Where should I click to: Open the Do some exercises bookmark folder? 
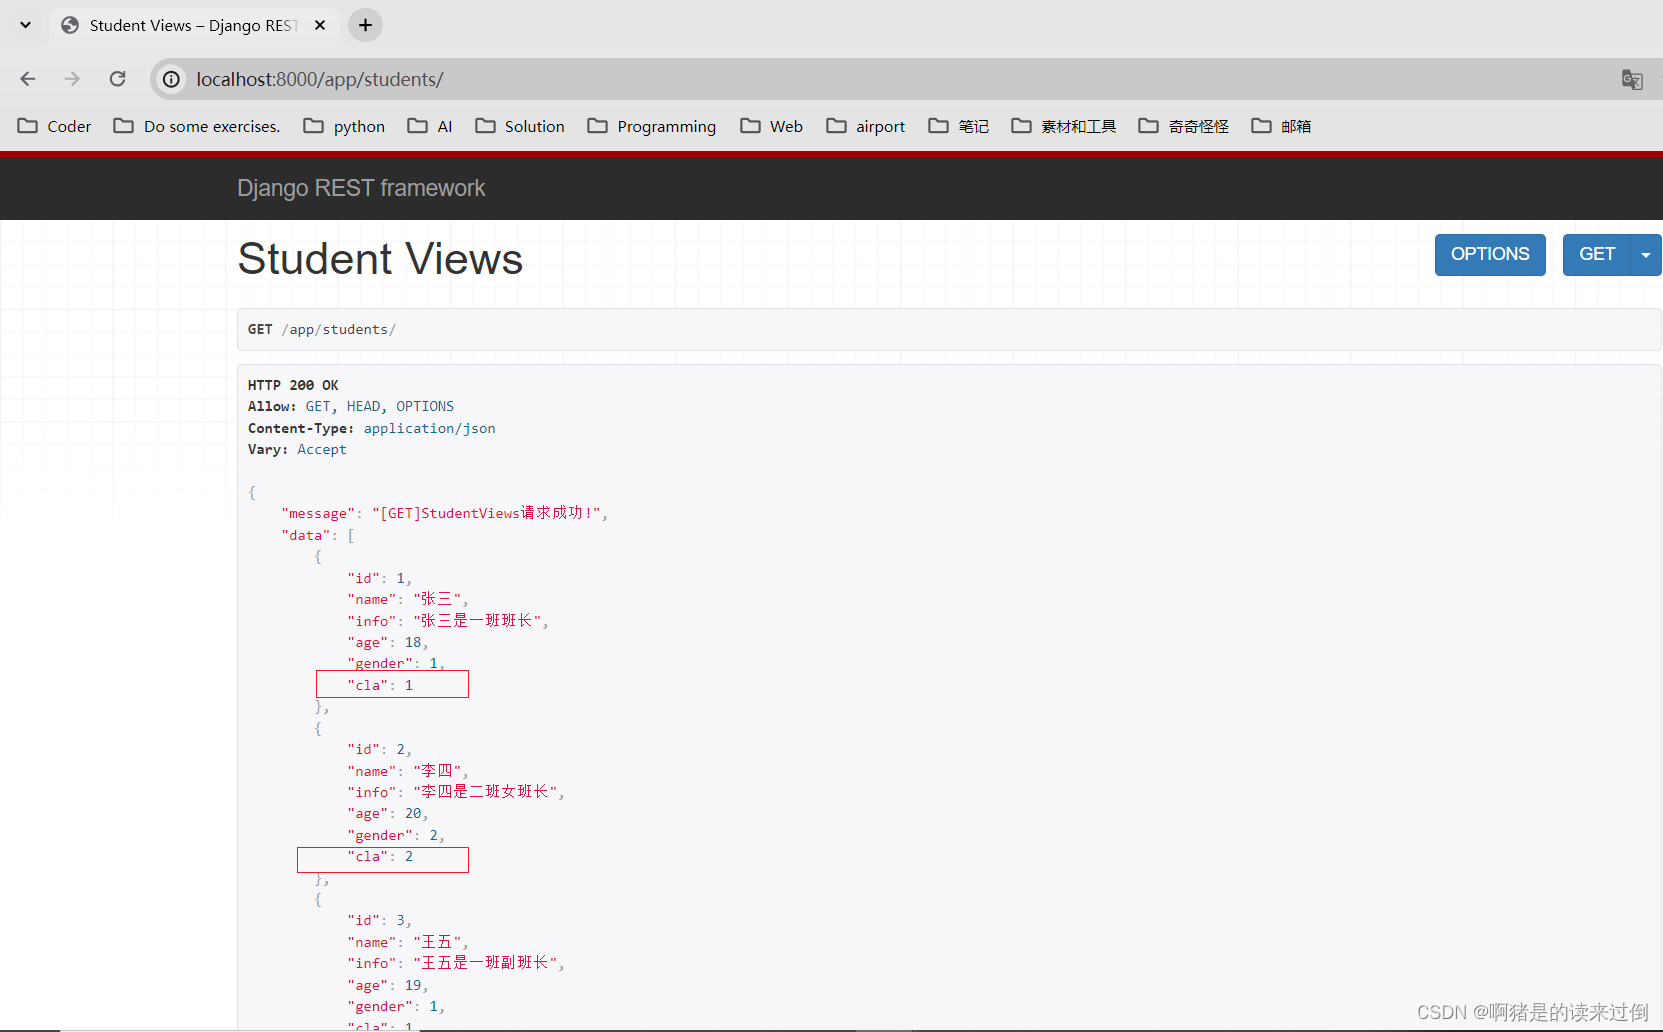click(197, 126)
